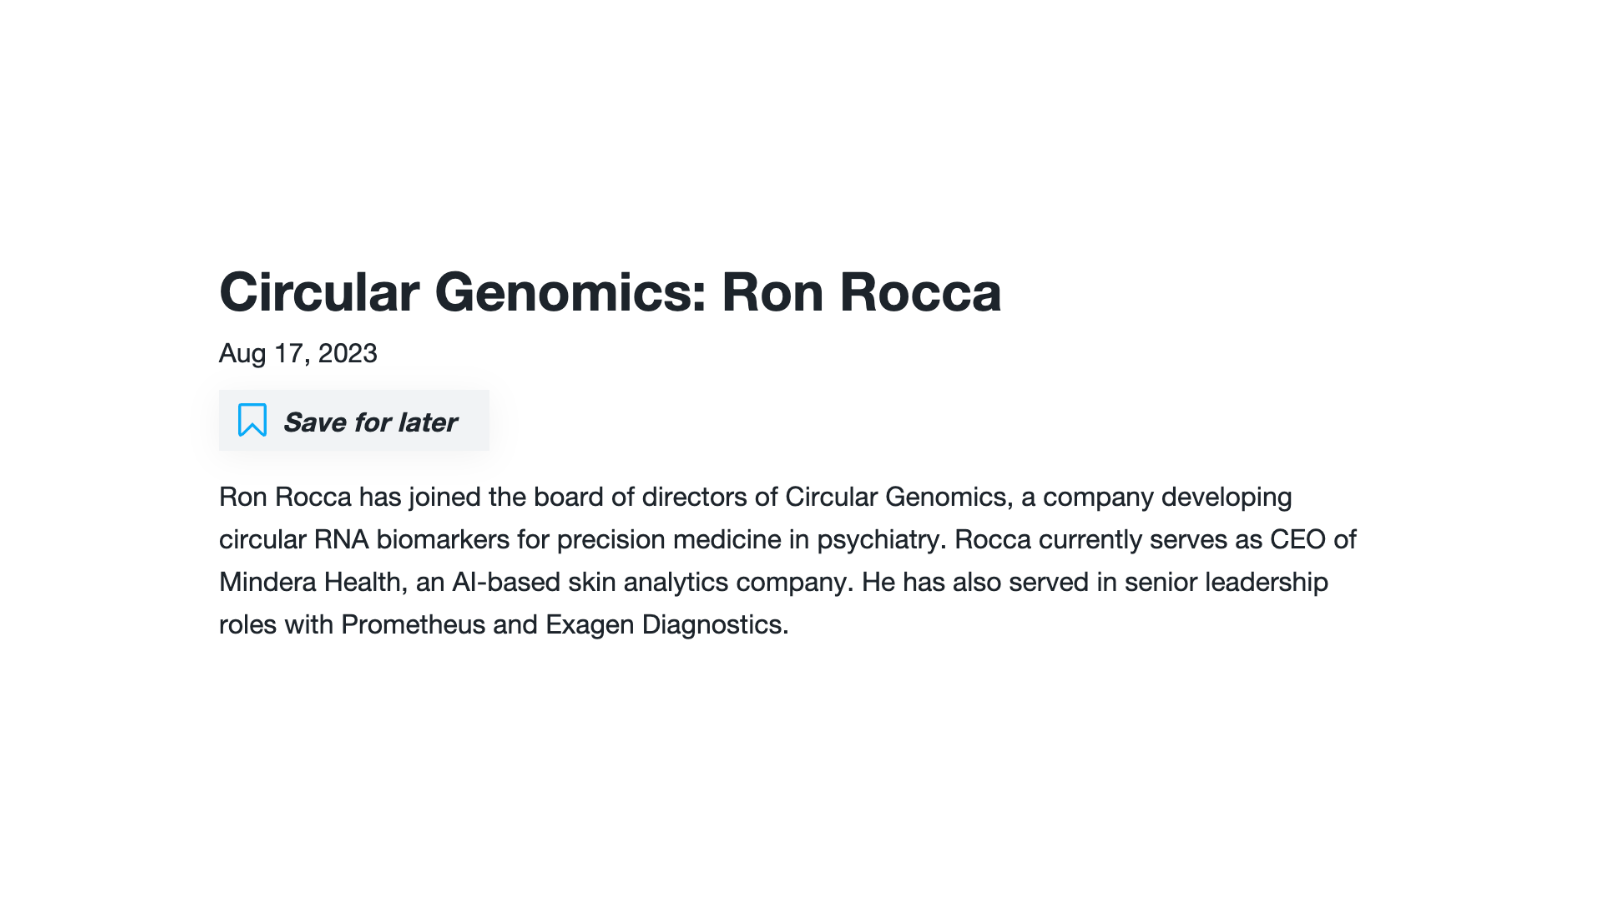Click "Prometheus" in the last line

pyautogui.click(x=413, y=624)
